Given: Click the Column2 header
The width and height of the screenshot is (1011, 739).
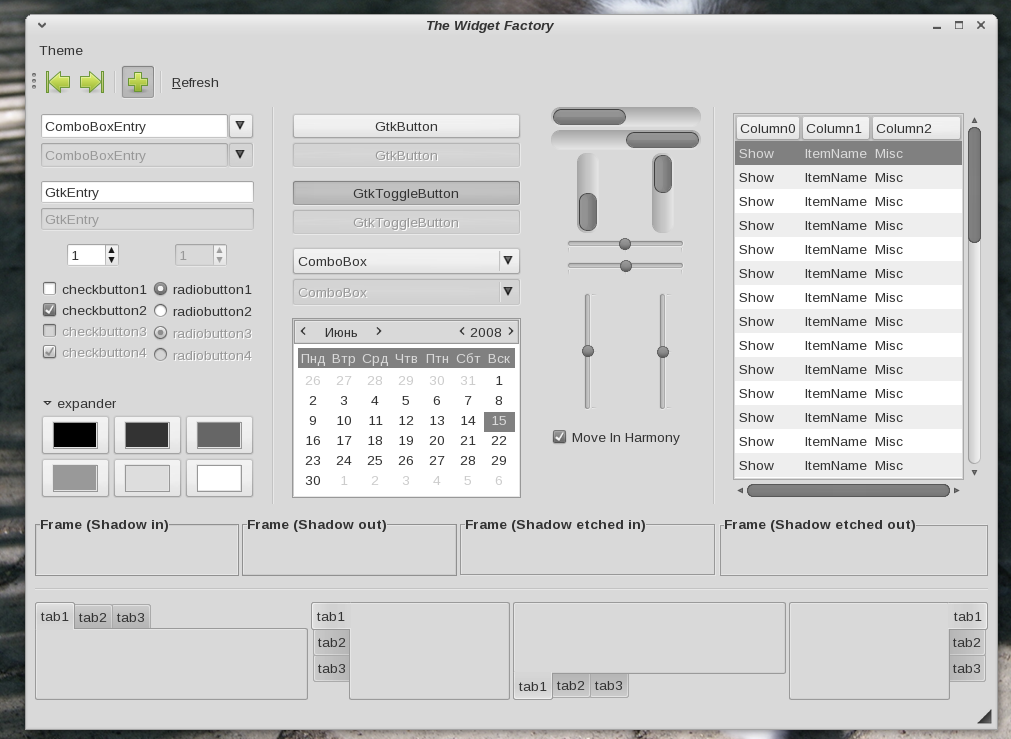Looking at the screenshot, I should (916, 128).
